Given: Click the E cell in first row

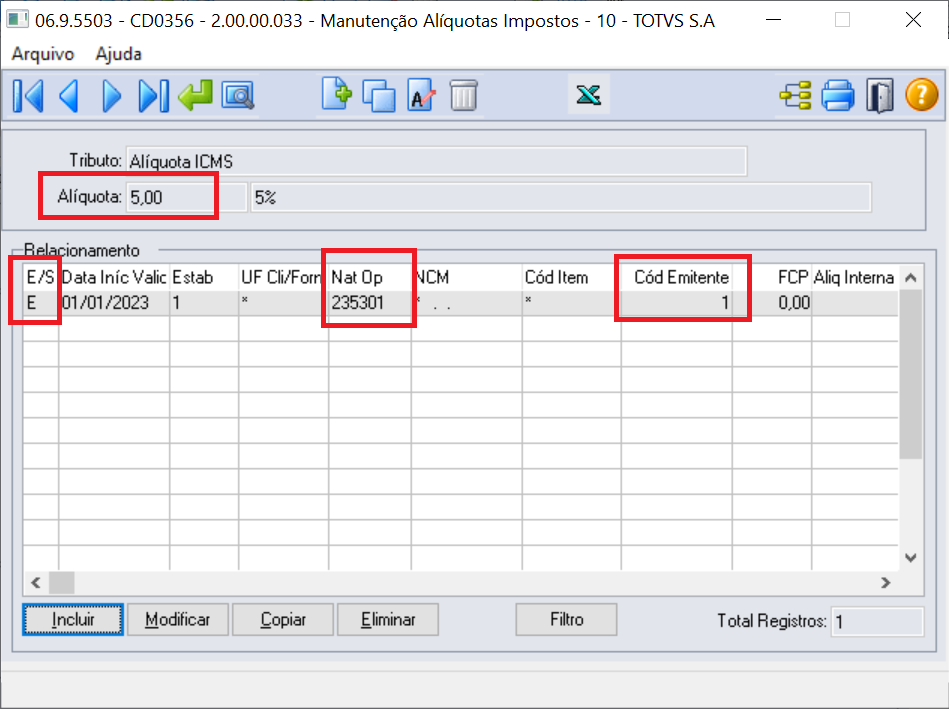Looking at the screenshot, I should coord(40,303).
